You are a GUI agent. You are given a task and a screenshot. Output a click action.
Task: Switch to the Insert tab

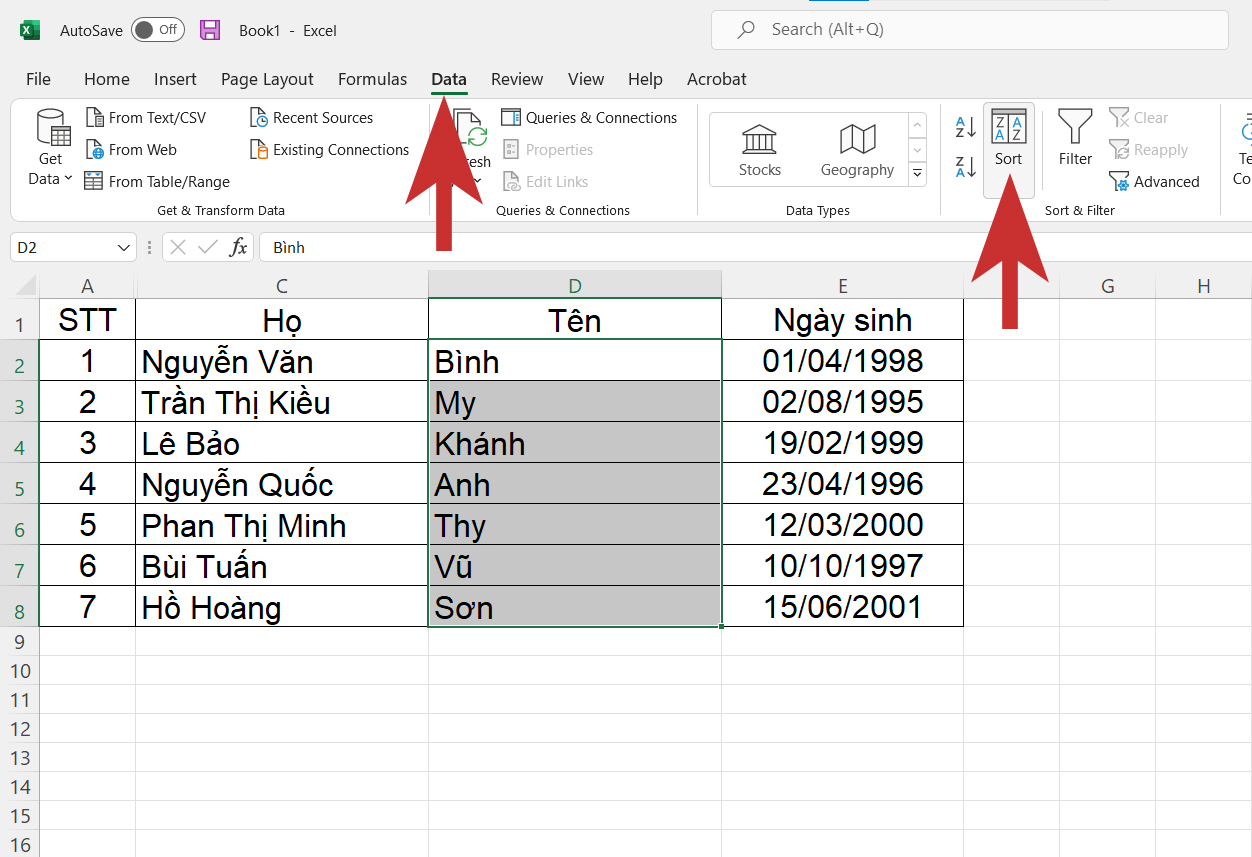click(x=175, y=79)
